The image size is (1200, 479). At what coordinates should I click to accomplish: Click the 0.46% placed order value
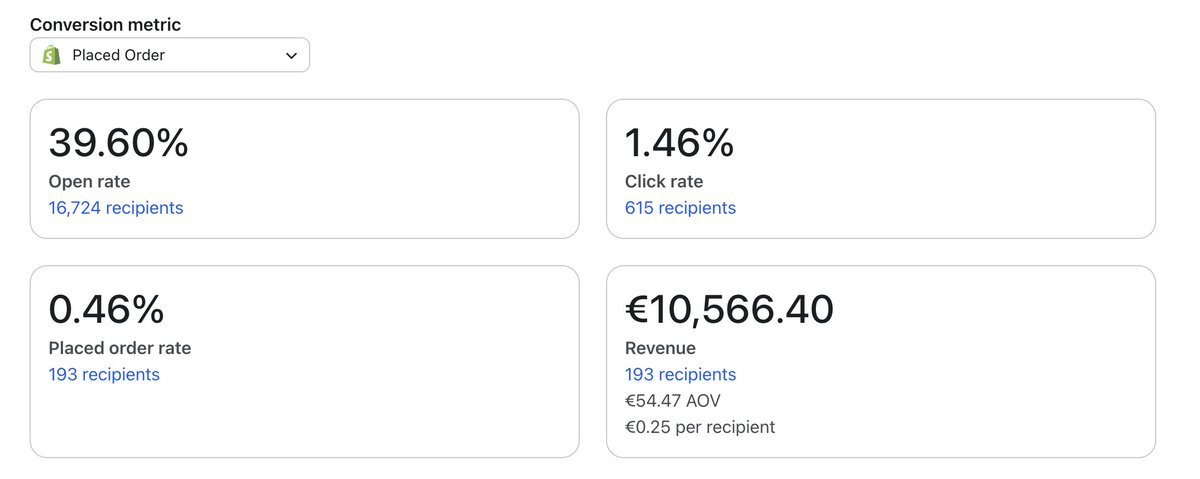(x=106, y=309)
